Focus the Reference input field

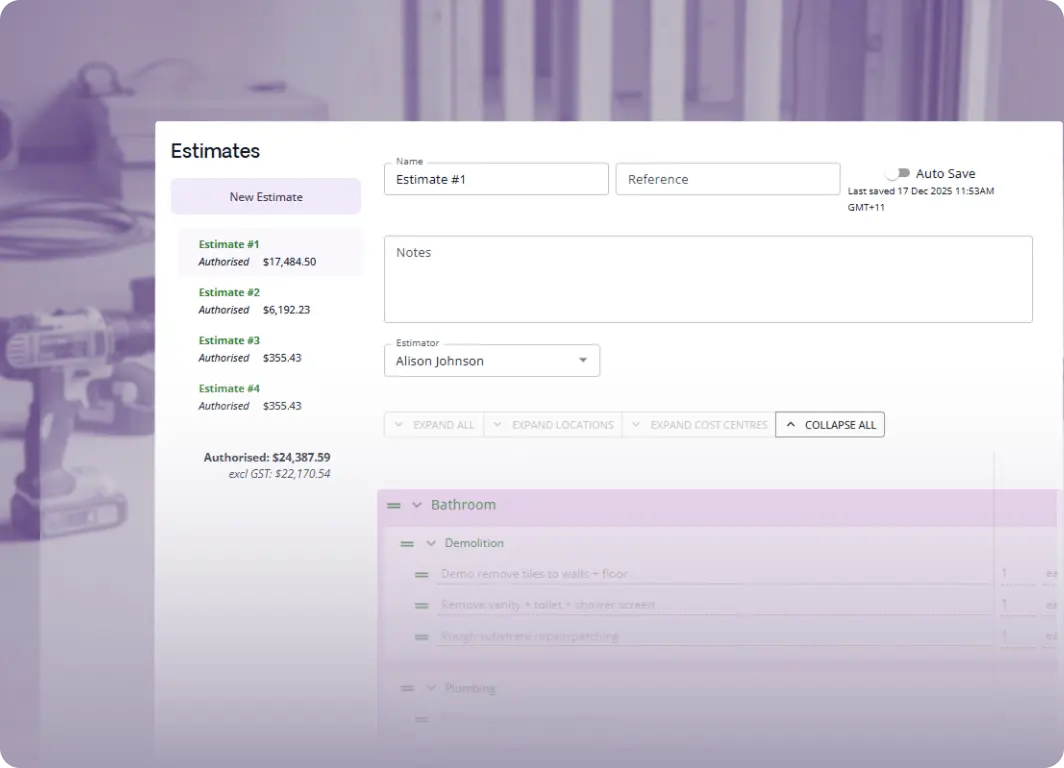coord(727,180)
